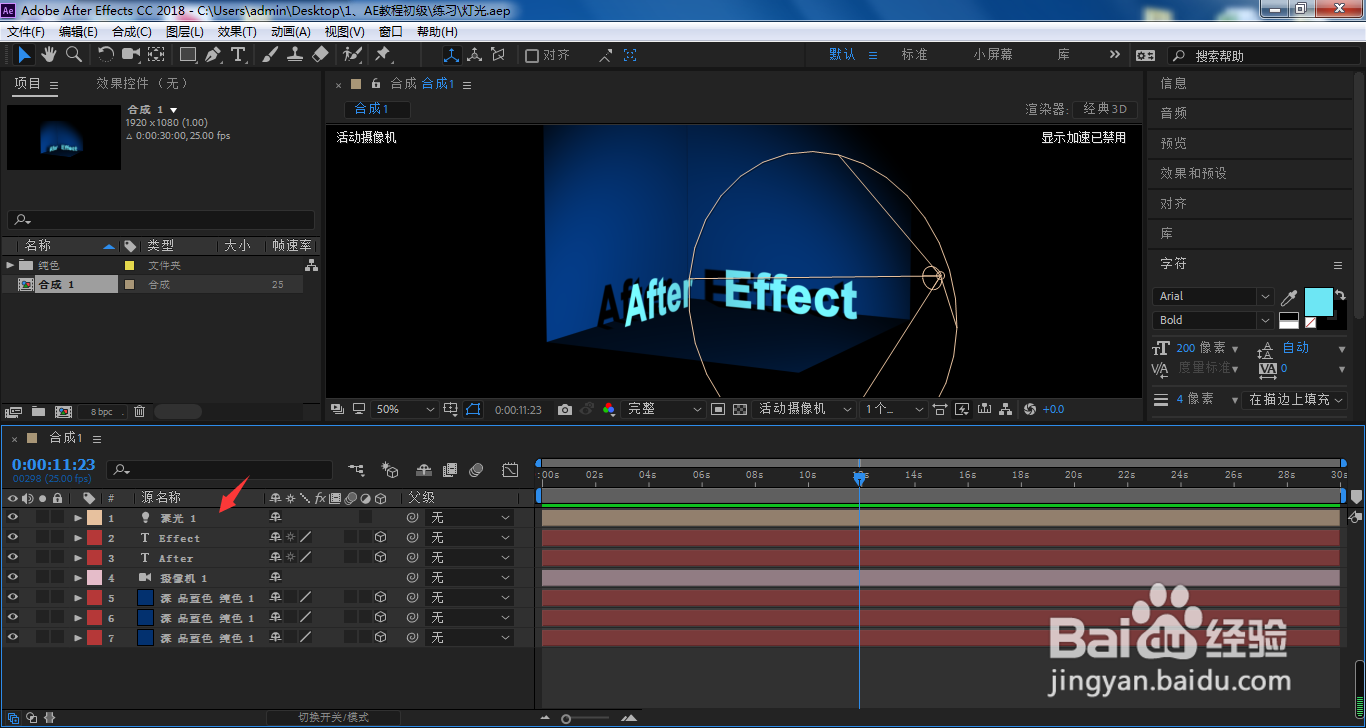This screenshot has height=728, width=1366.
Task: Hide the 摄像机 1 layer
Action: point(13,578)
